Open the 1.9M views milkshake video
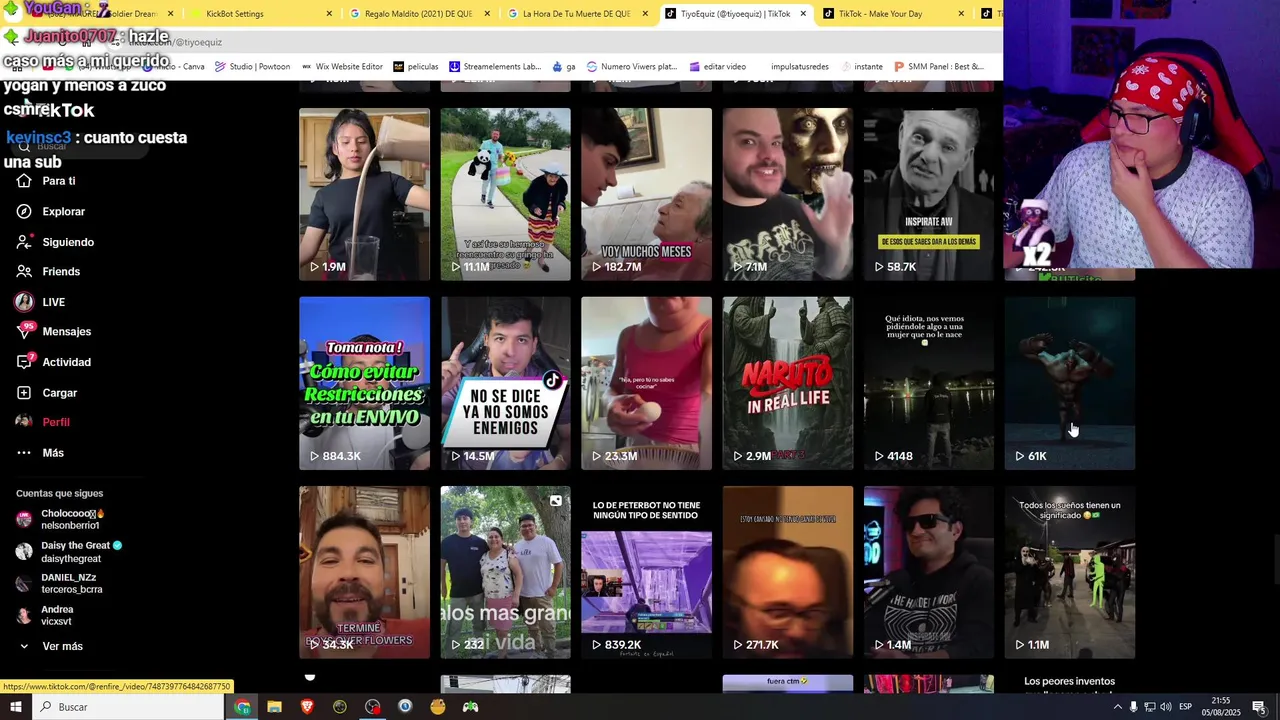The image size is (1280, 720). tap(364, 194)
